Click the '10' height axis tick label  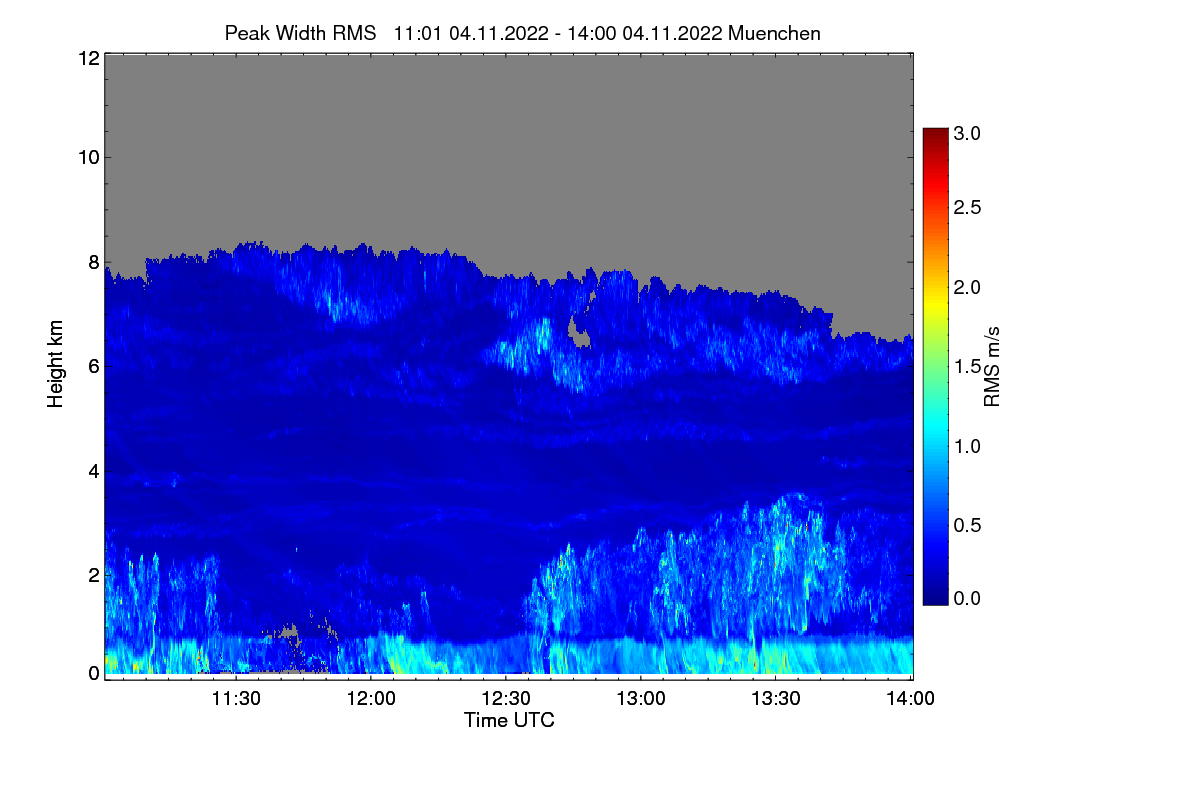pyautogui.click(x=87, y=157)
